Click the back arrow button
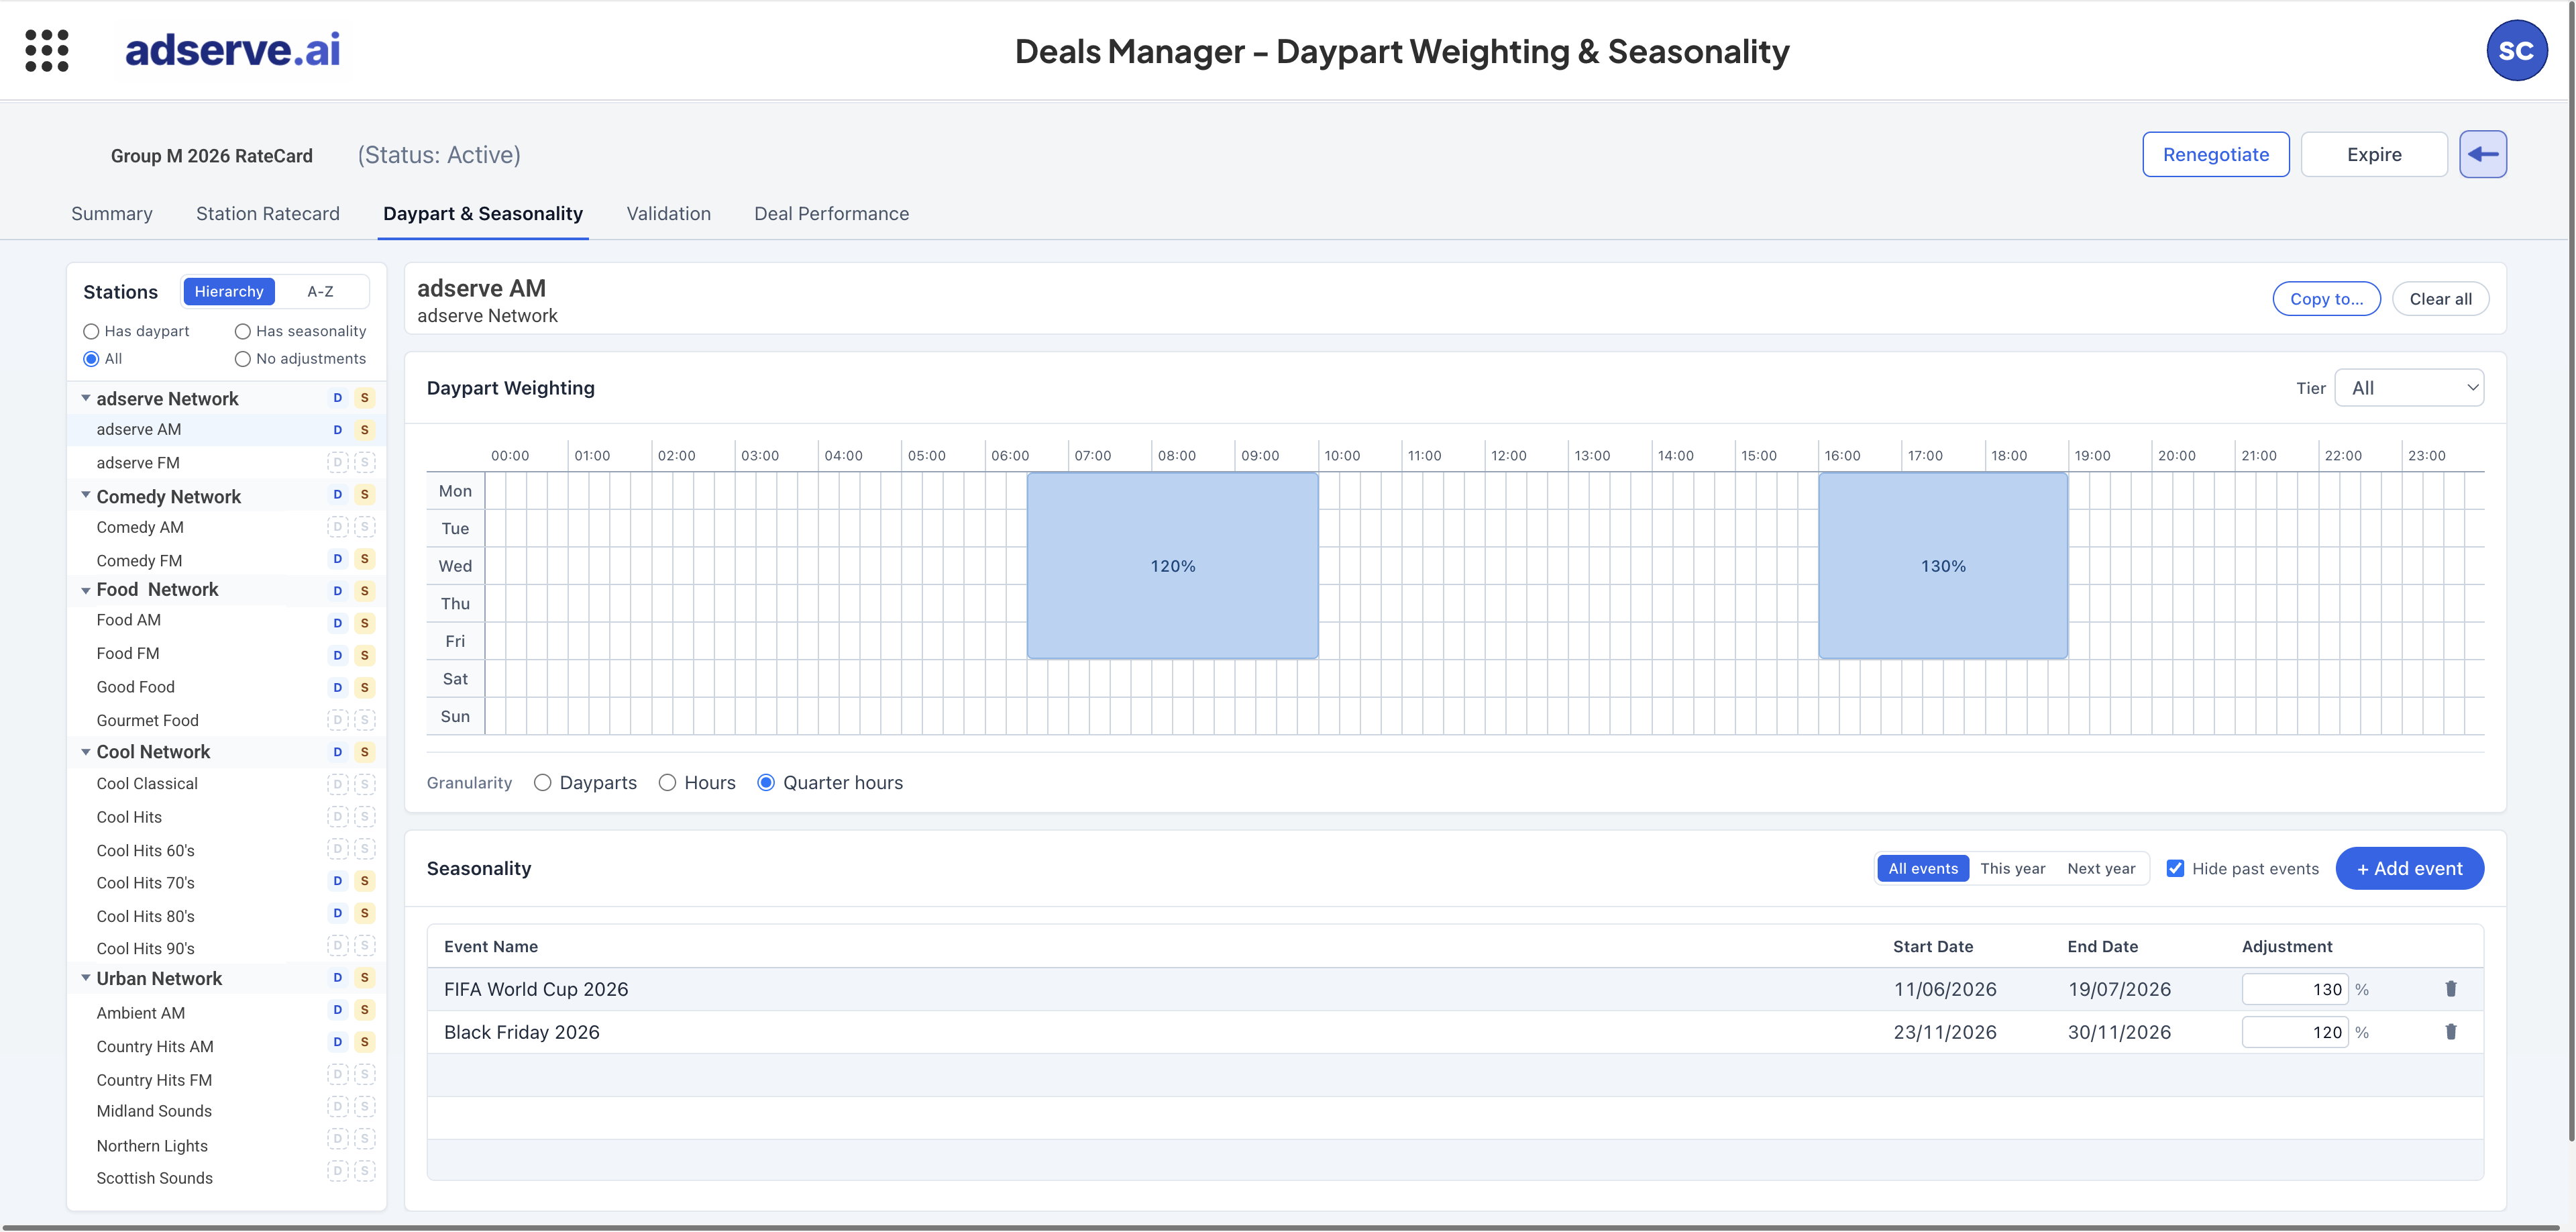This screenshot has width=2576, height=1232. (x=2482, y=154)
